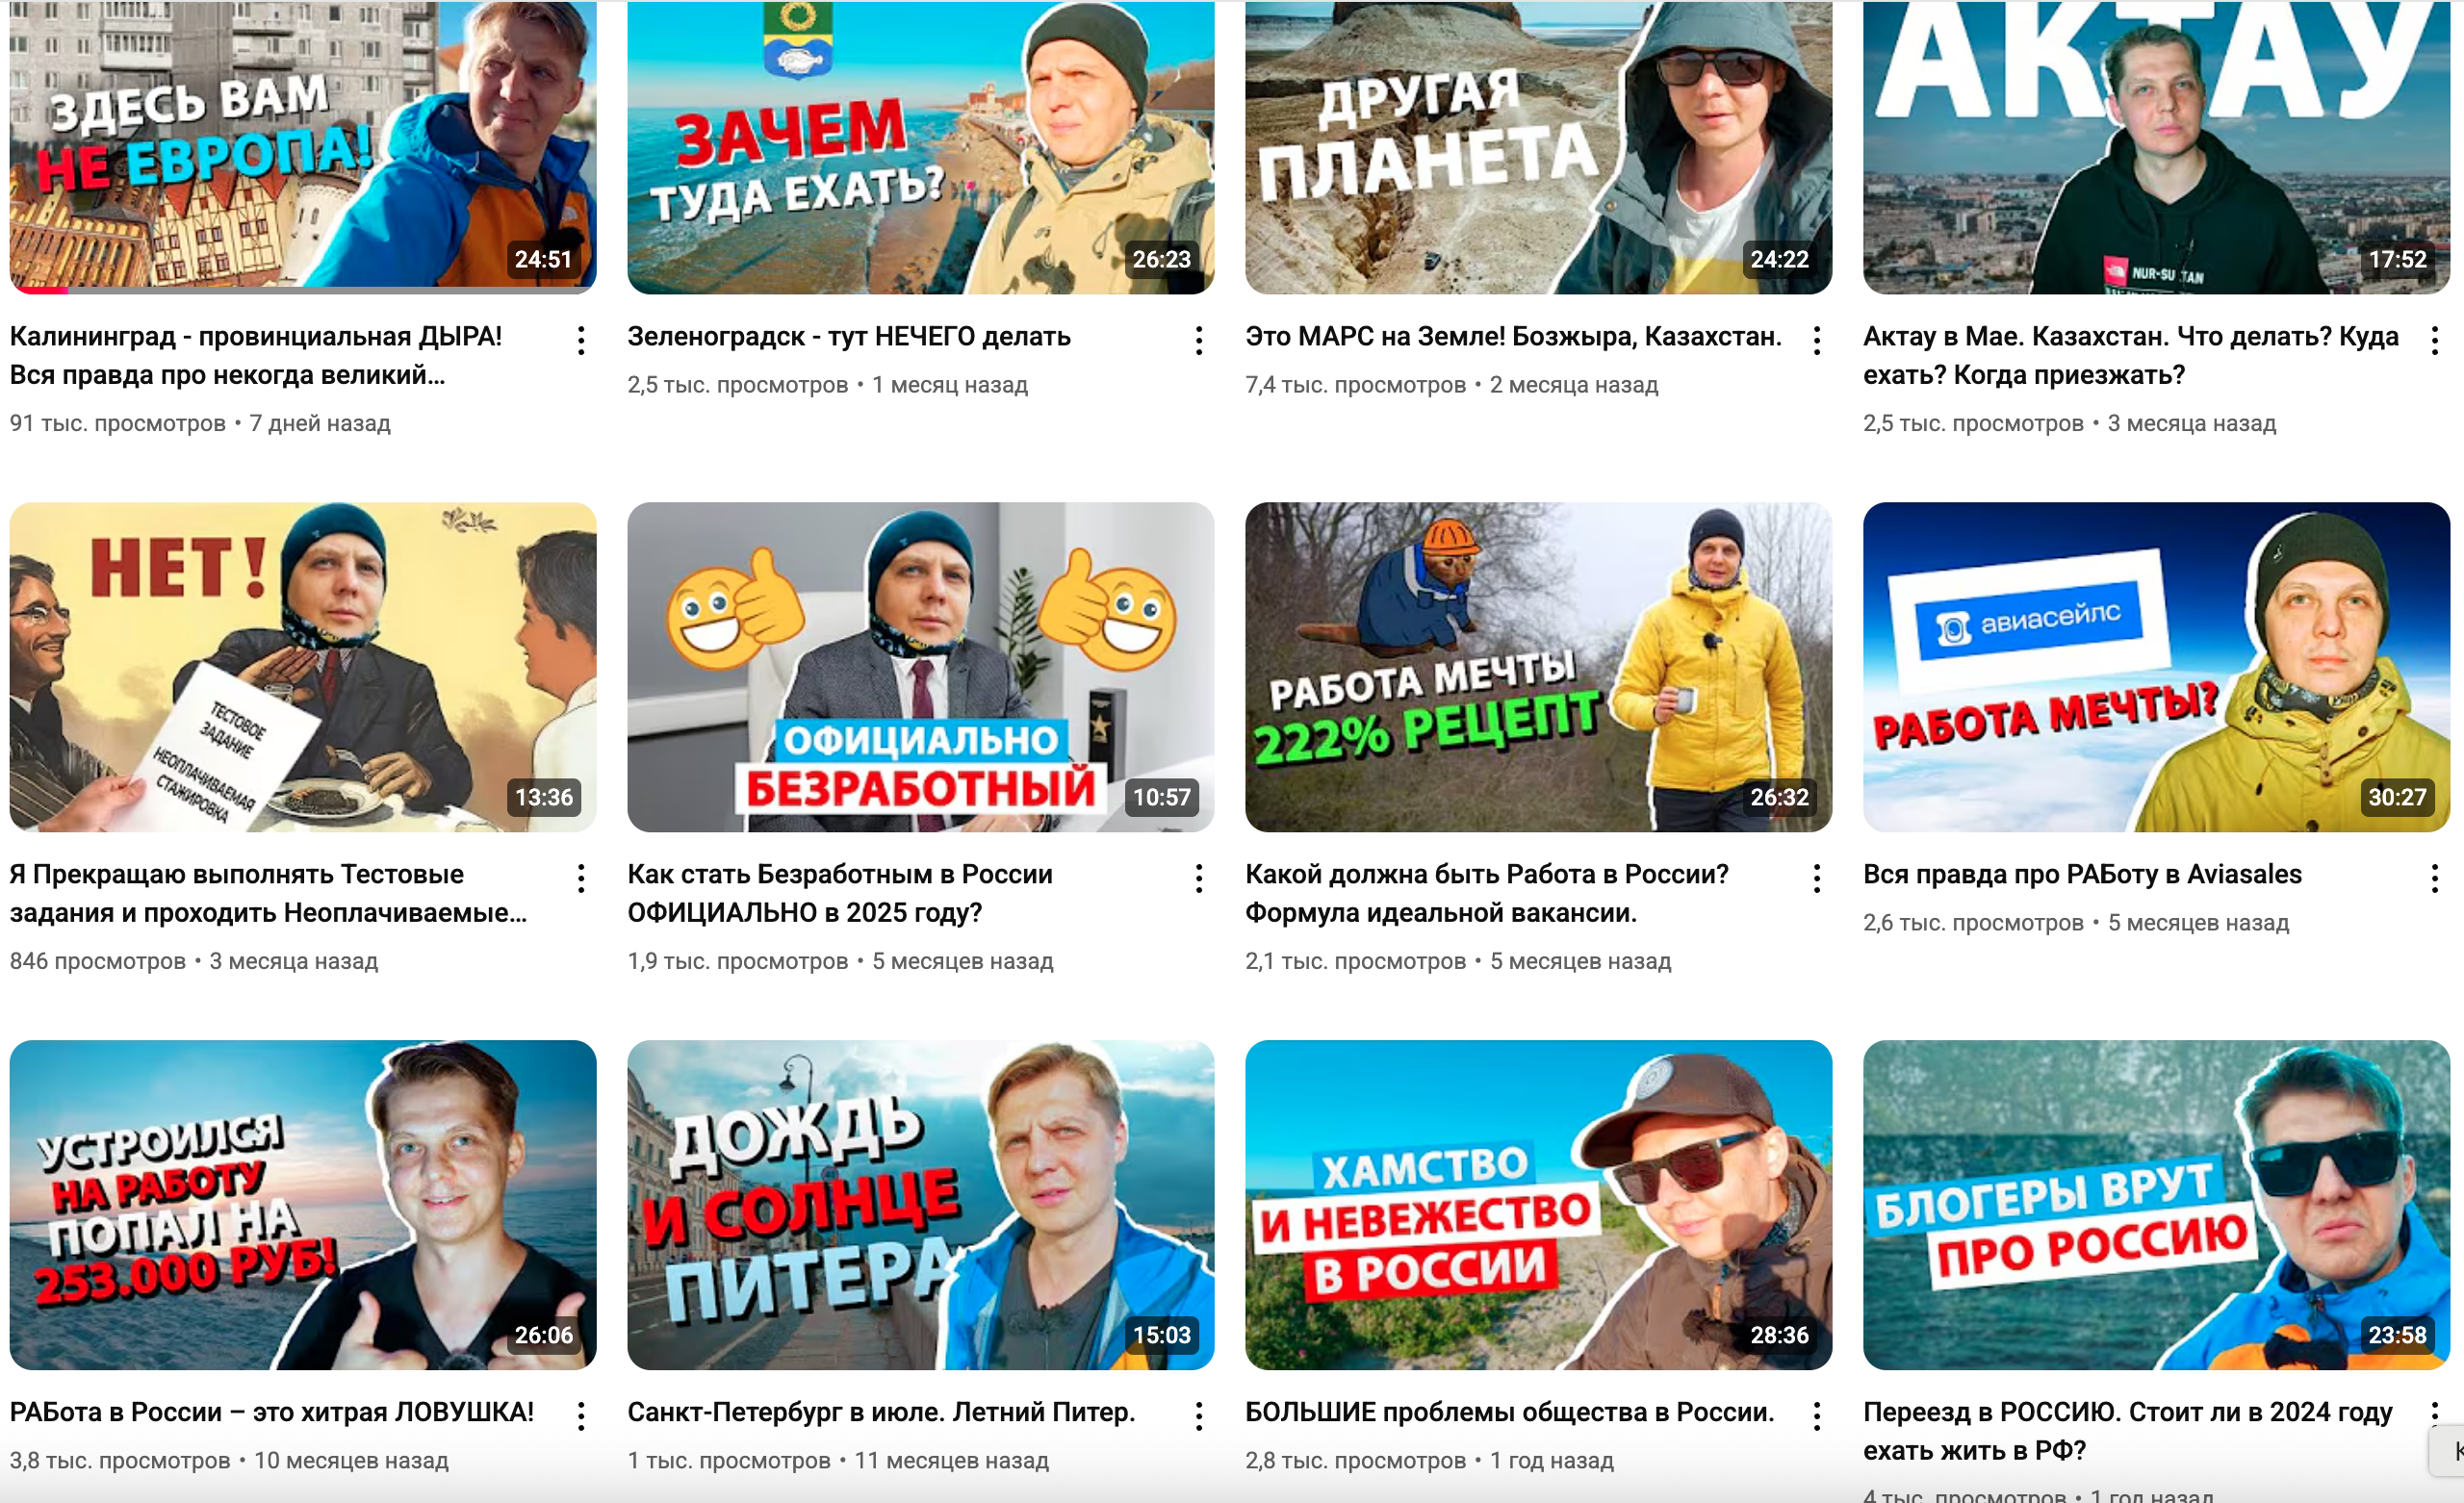The image size is (2464, 1503).
Task: Click three-dot menu beside Актау в Мае
Action: 2435,341
